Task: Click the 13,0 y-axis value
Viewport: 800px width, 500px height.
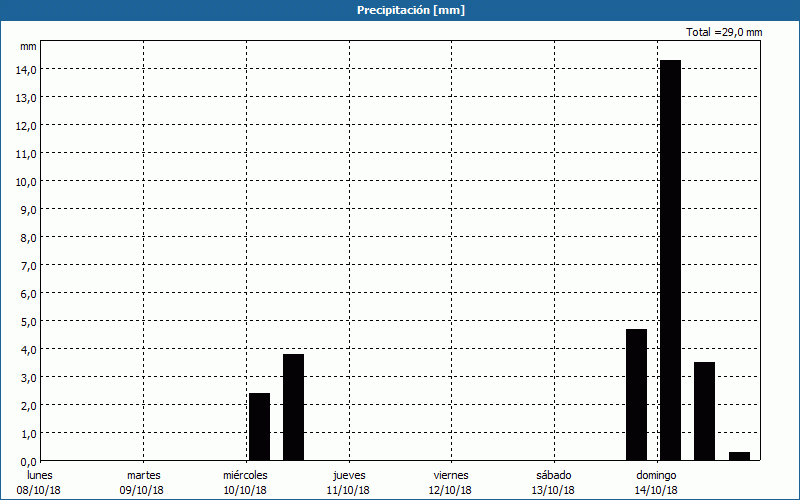Action: tap(26, 98)
